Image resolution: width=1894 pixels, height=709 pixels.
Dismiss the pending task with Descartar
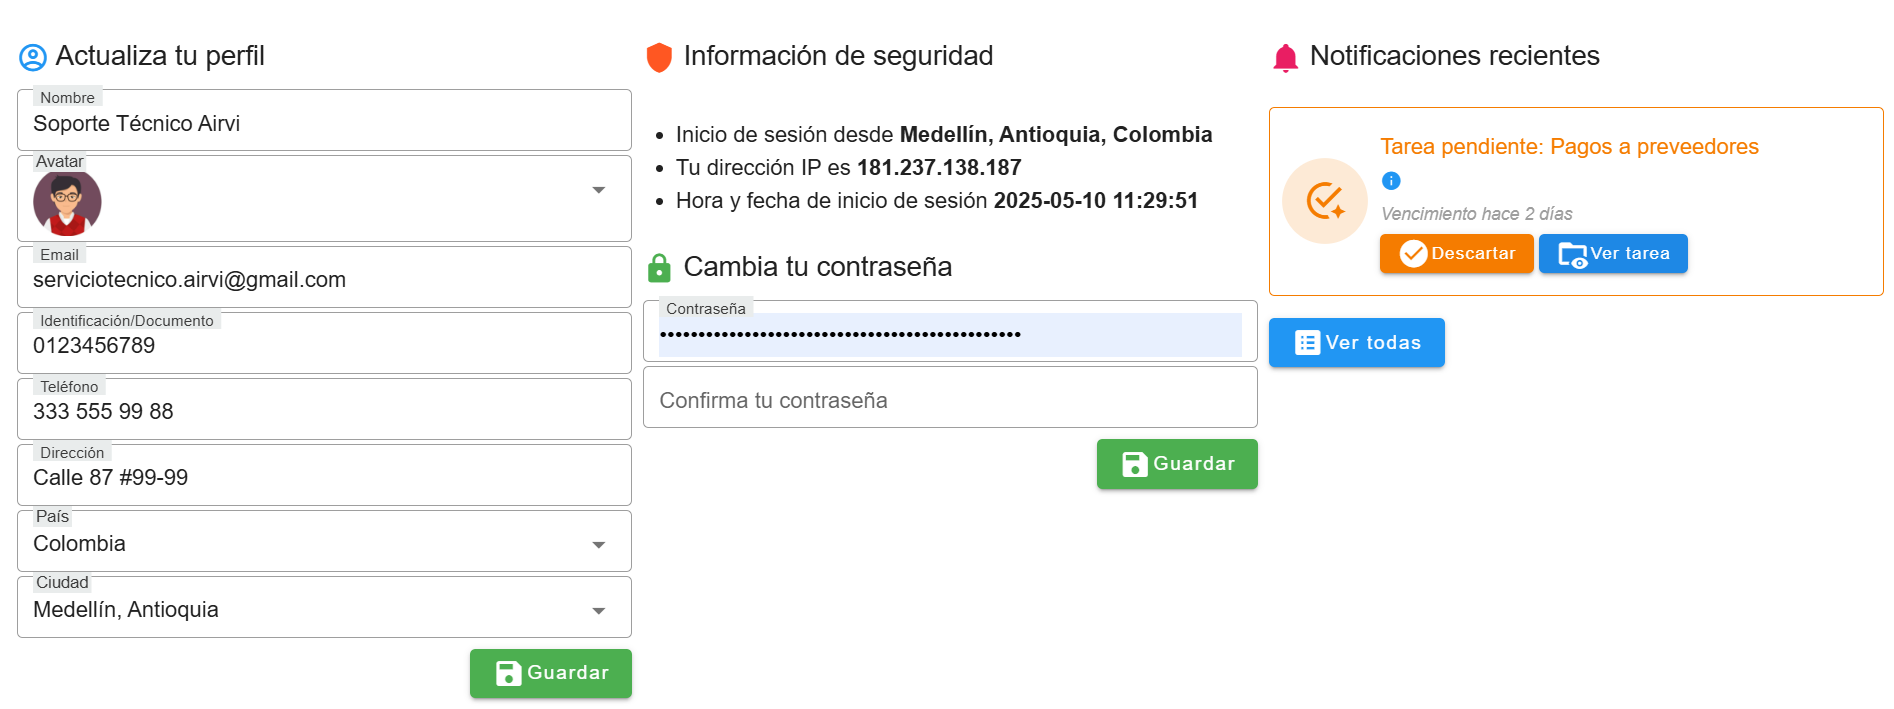(x=1456, y=254)
